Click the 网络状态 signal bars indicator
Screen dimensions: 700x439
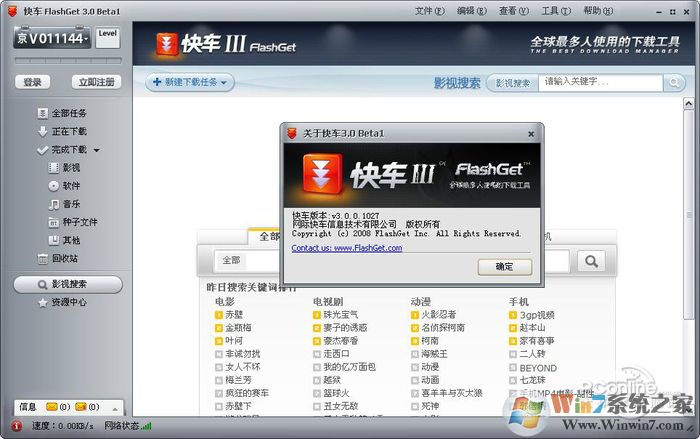click(147, 427)
